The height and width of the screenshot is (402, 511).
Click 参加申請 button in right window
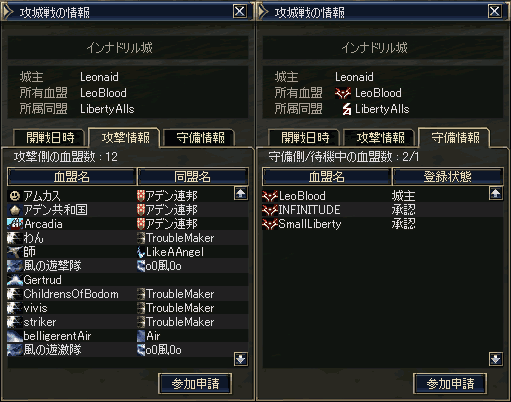tap(450, 384)
